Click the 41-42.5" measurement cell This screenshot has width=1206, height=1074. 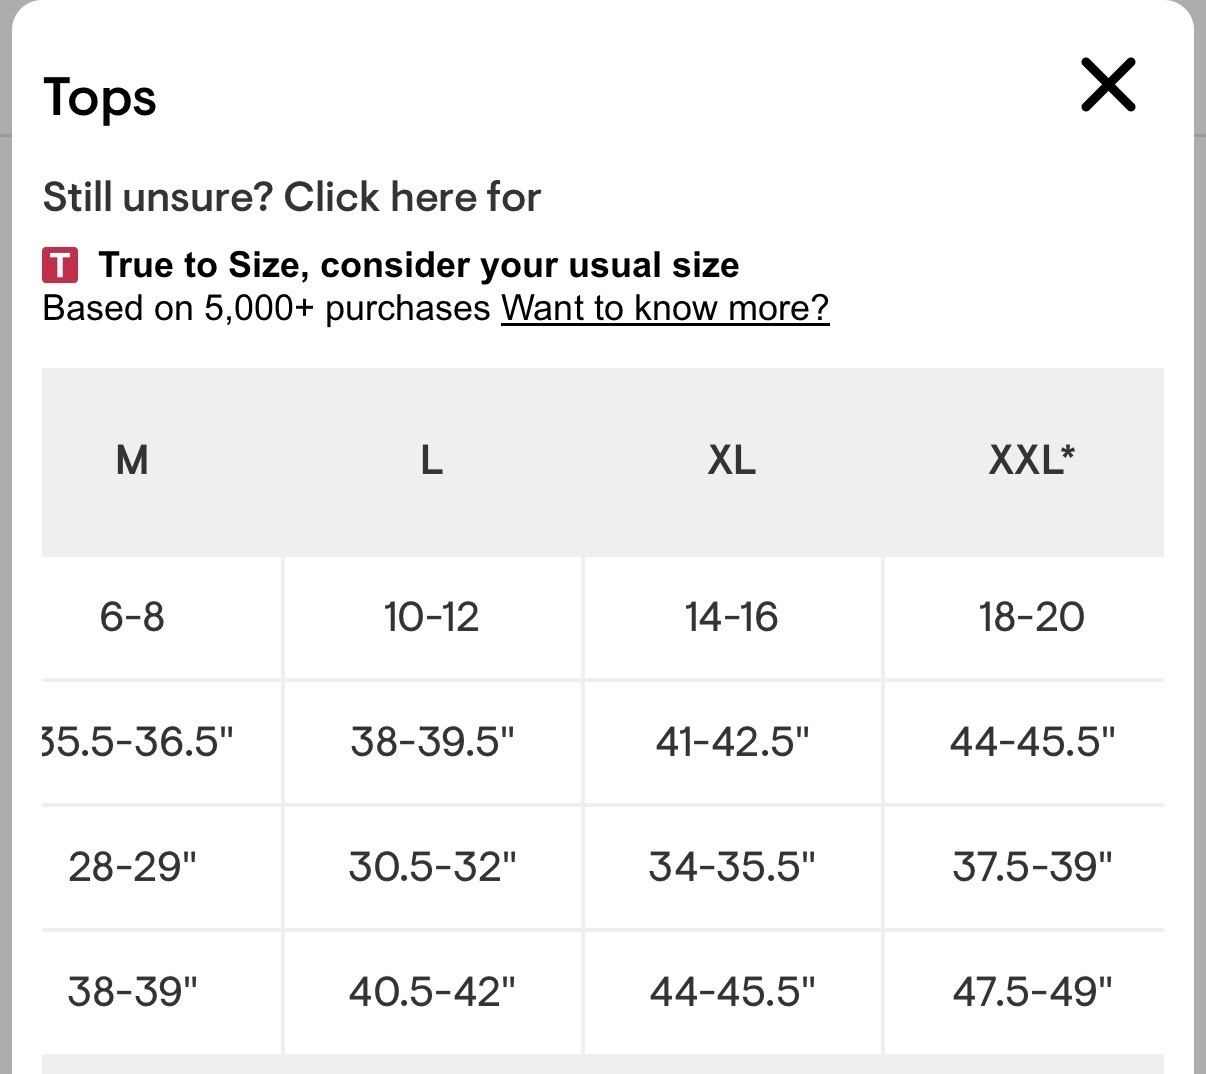732,742
